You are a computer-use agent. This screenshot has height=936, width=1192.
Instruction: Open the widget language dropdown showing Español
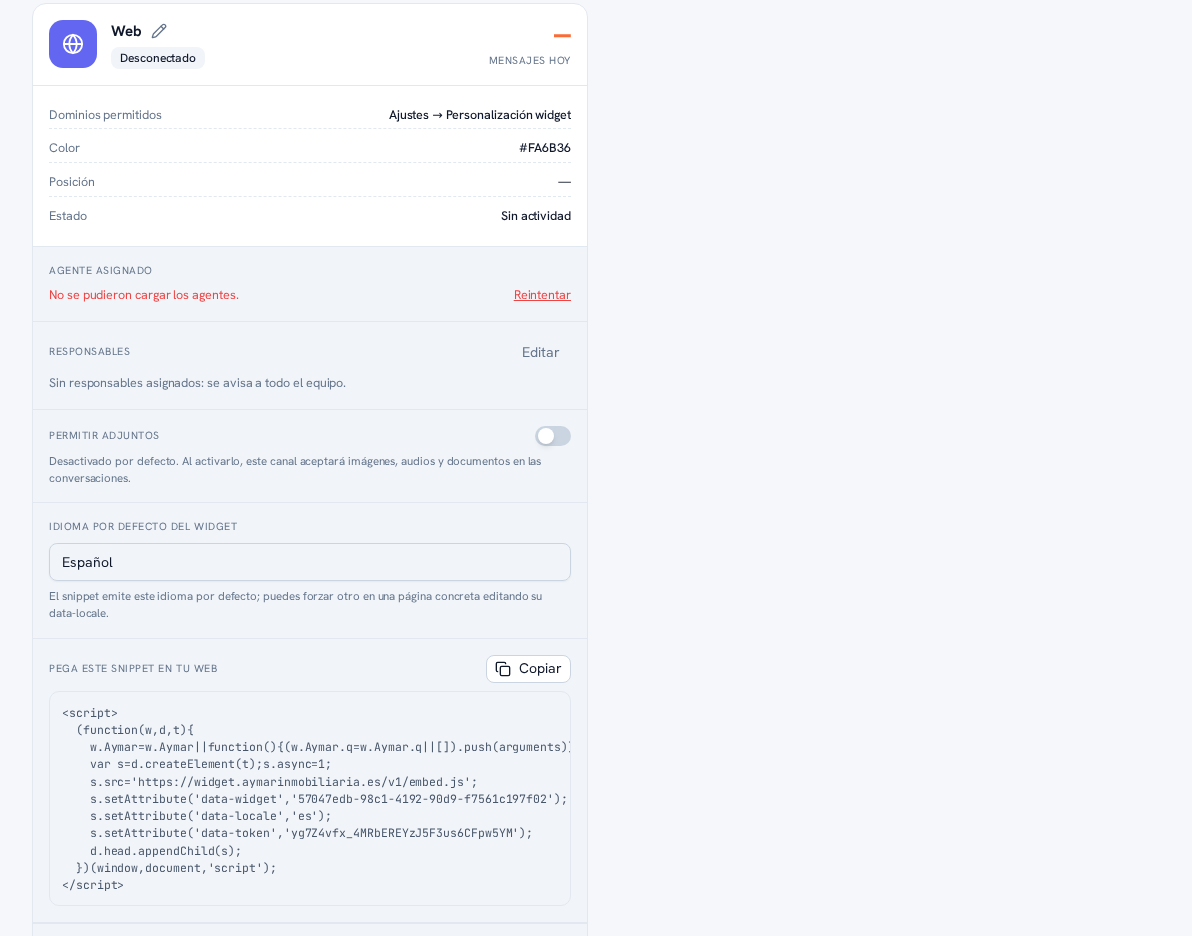(310, 562)
